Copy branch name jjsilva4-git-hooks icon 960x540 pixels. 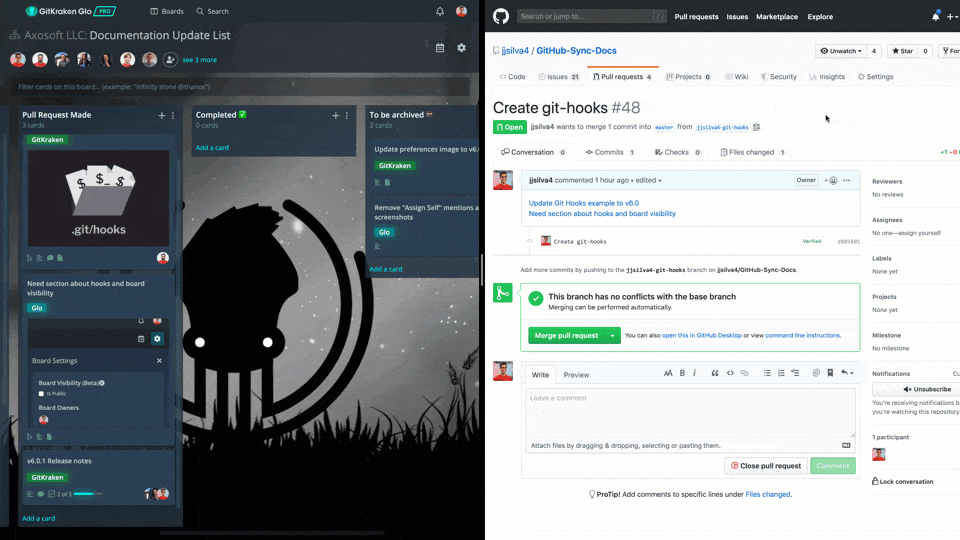coord(757,127)
